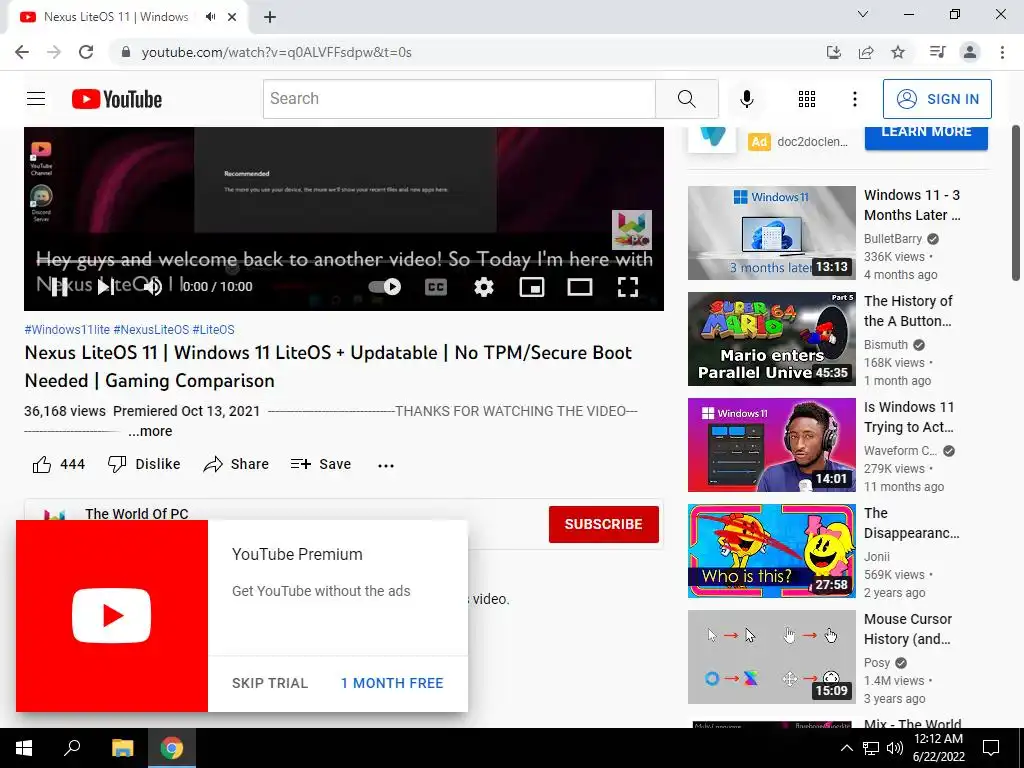Save video to playlist

tap(321, 464)
